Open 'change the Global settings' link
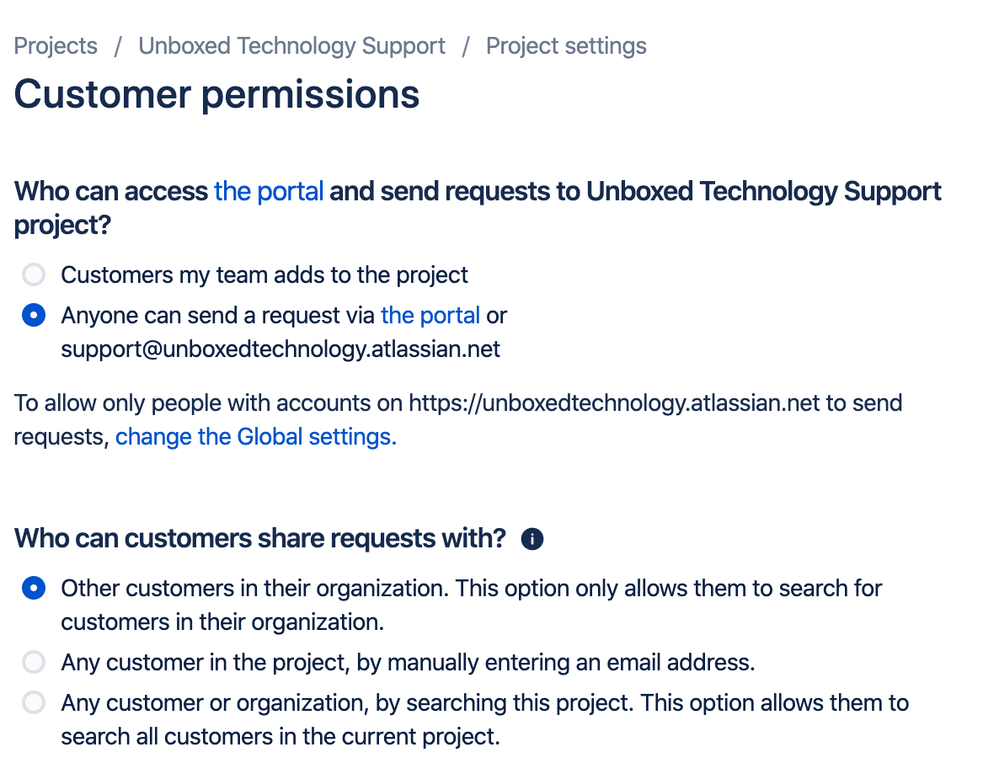Image resolution: width=999 pixels, height=773 pixels. coord(256,437)
